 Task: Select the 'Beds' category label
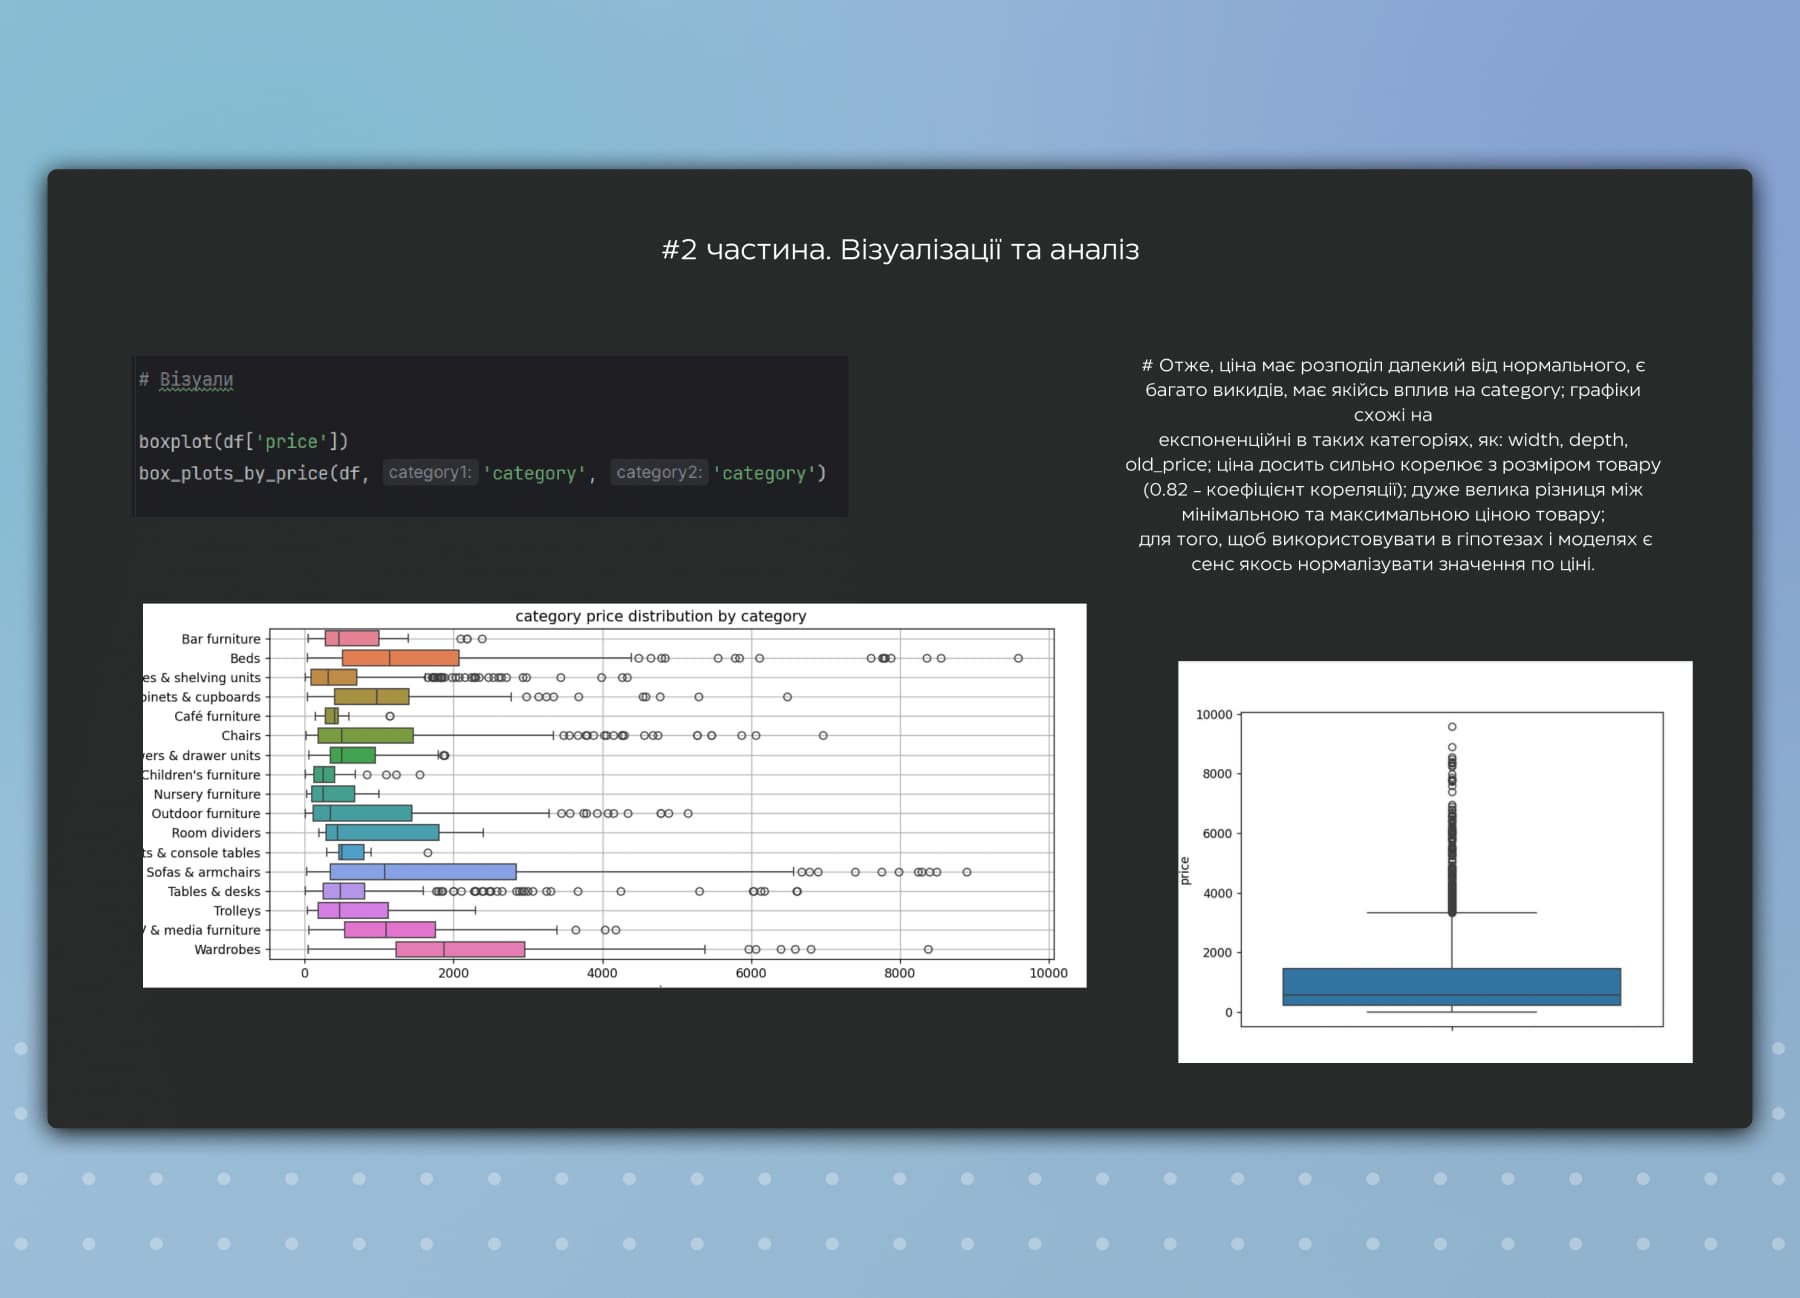pyautogui.click(x=245, y=658)
